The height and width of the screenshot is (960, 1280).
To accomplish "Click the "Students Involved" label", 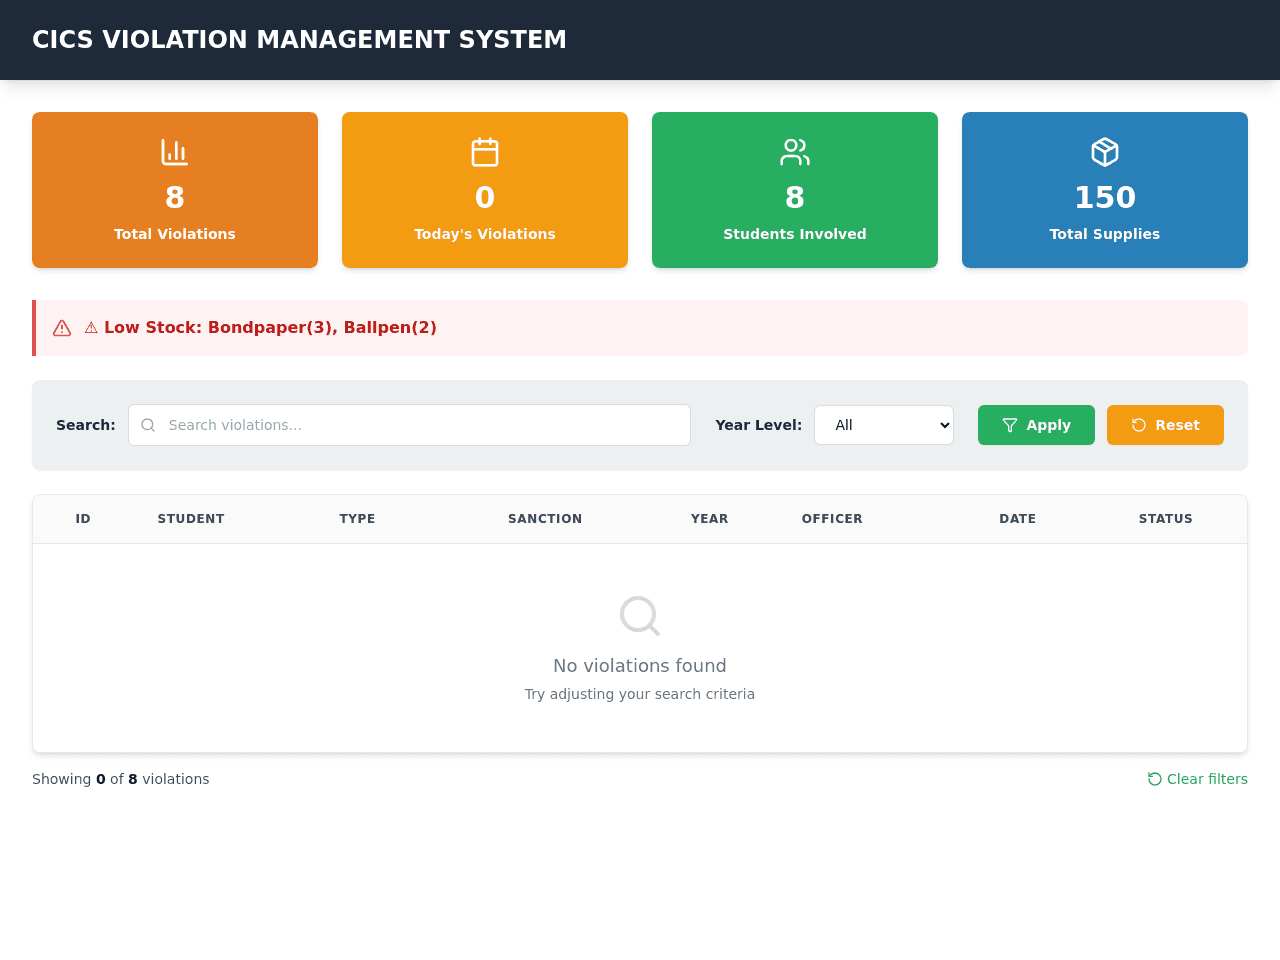I will point(795,234).
